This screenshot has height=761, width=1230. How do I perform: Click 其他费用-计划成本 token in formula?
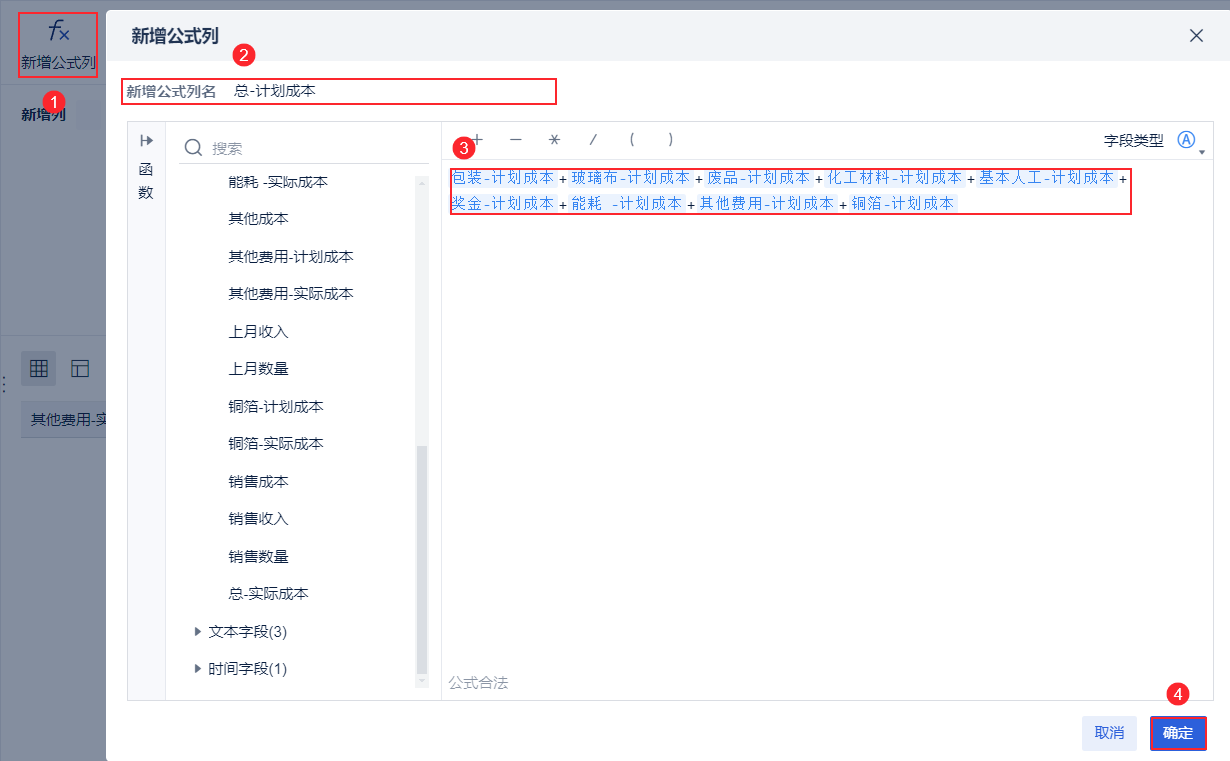click(x=767, y=203)
